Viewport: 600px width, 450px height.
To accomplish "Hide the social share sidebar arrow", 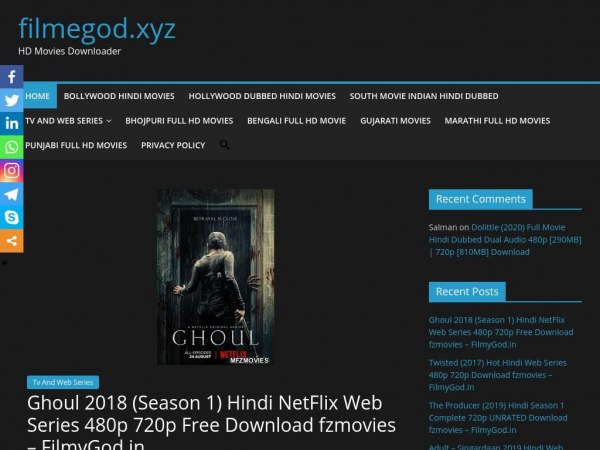I will click(x=4, y=263).
